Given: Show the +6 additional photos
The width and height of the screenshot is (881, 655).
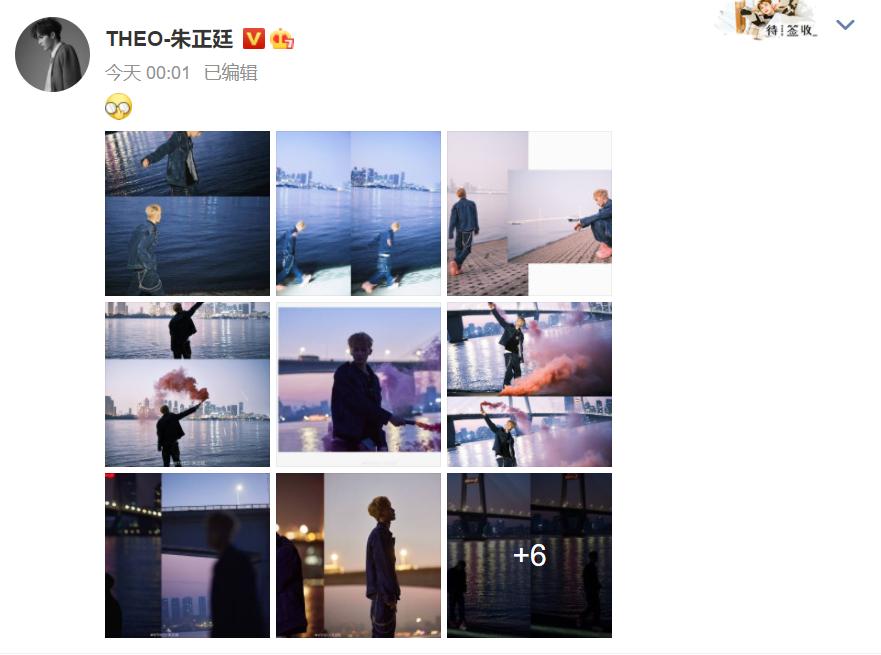Looking at the screenshot, I should [x=529, y=555].
